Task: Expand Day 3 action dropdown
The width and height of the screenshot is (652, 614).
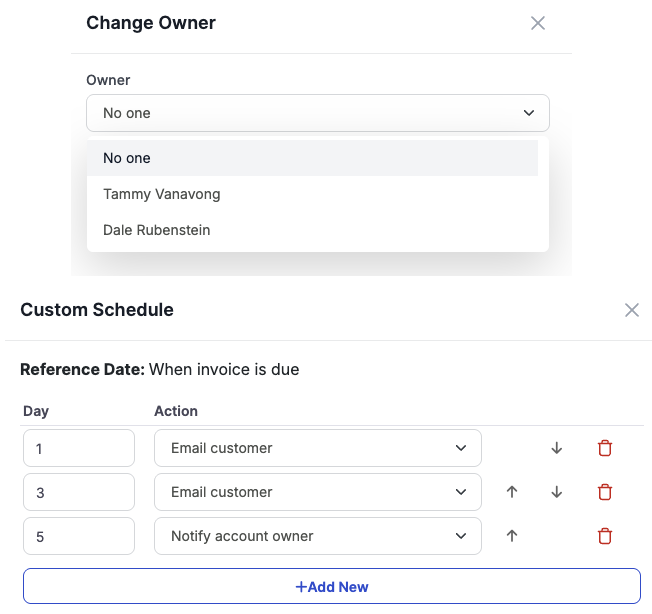Action: click(x=318, y=492)
